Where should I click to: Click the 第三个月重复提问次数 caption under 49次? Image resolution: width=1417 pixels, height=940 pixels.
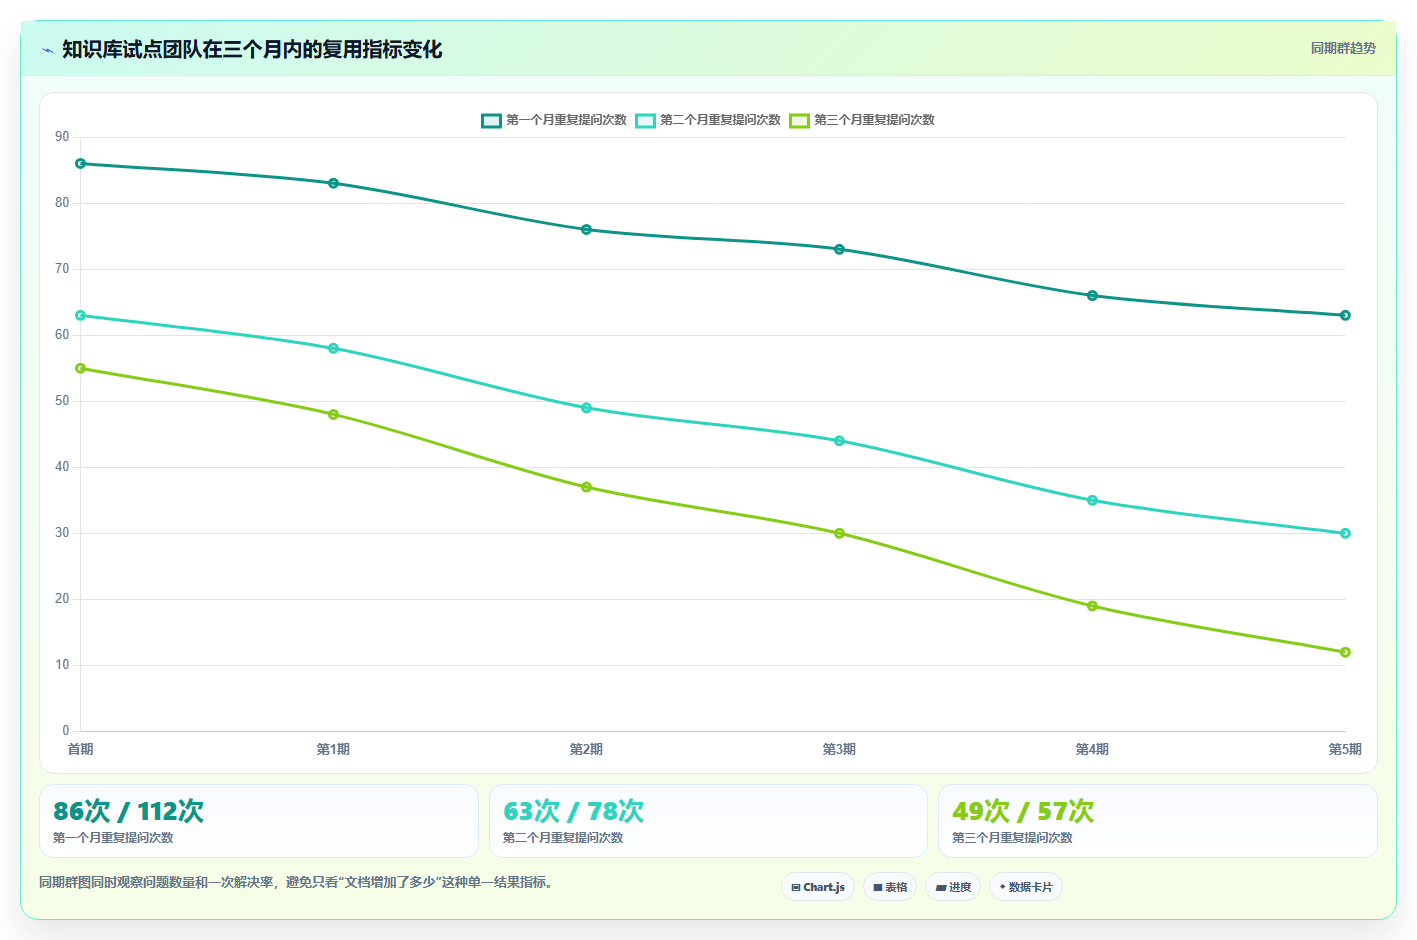point(1012,838)
